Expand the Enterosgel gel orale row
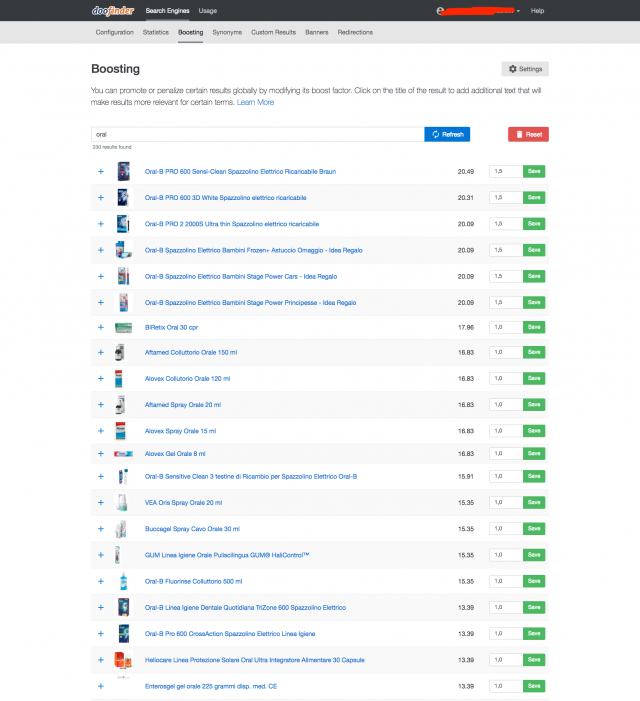Viewport: 640px width, 701px height. coord(101,686)
